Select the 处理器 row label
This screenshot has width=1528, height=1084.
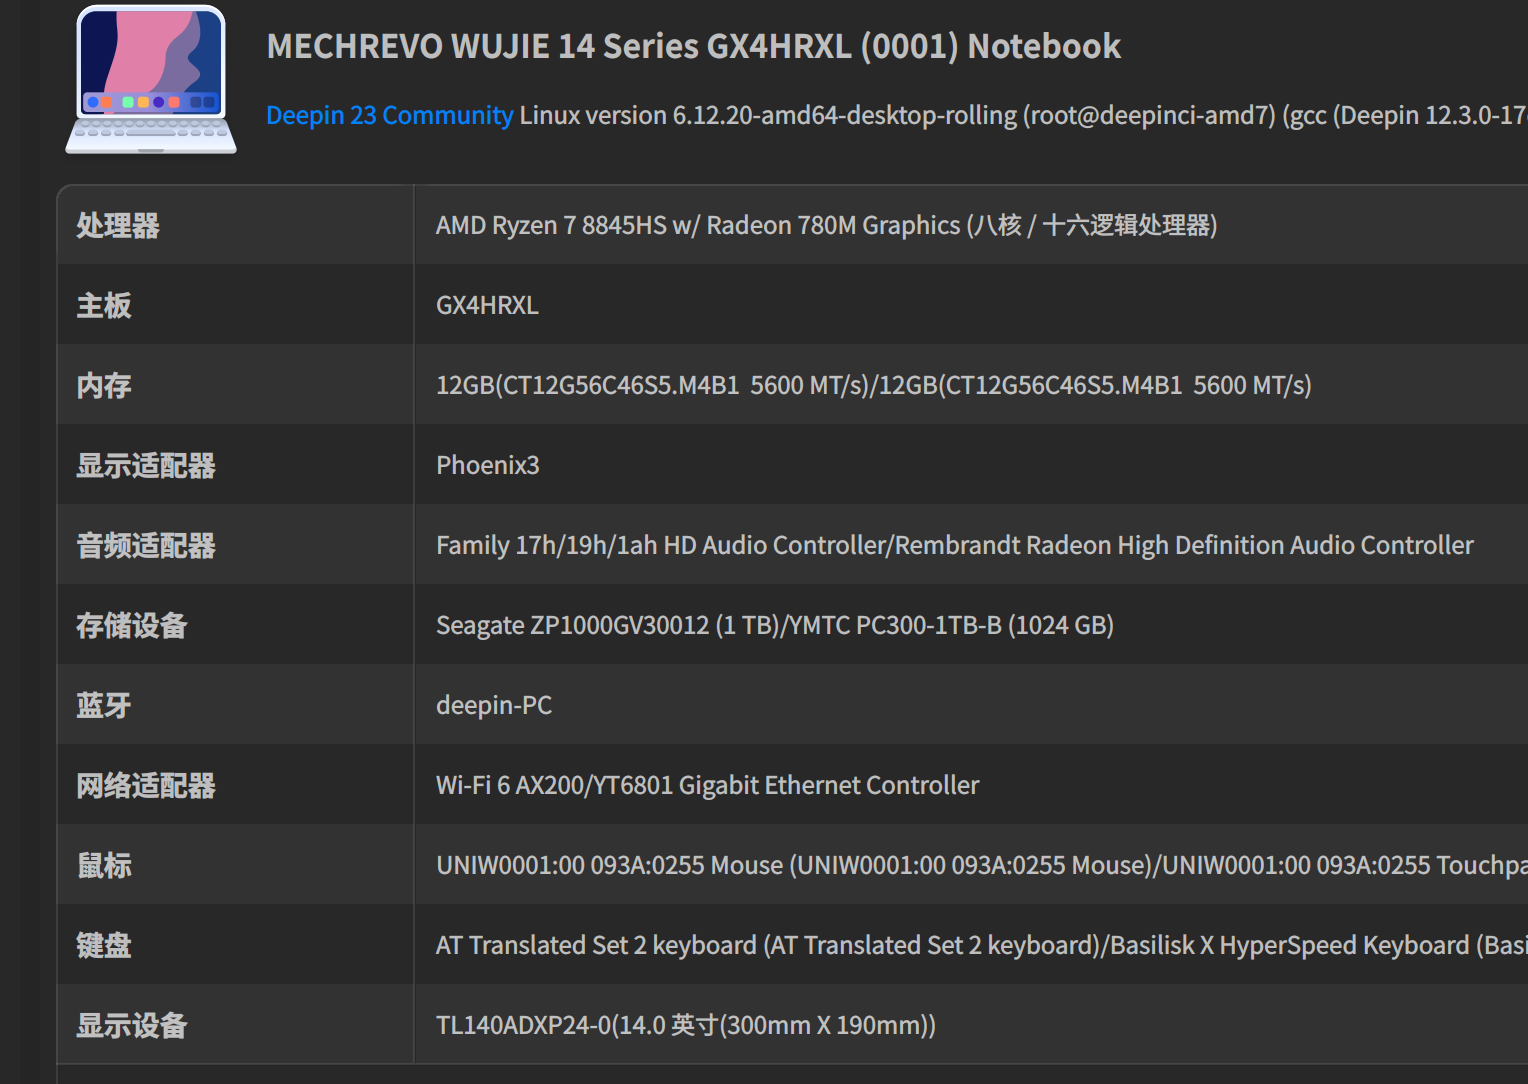[118, 225]
